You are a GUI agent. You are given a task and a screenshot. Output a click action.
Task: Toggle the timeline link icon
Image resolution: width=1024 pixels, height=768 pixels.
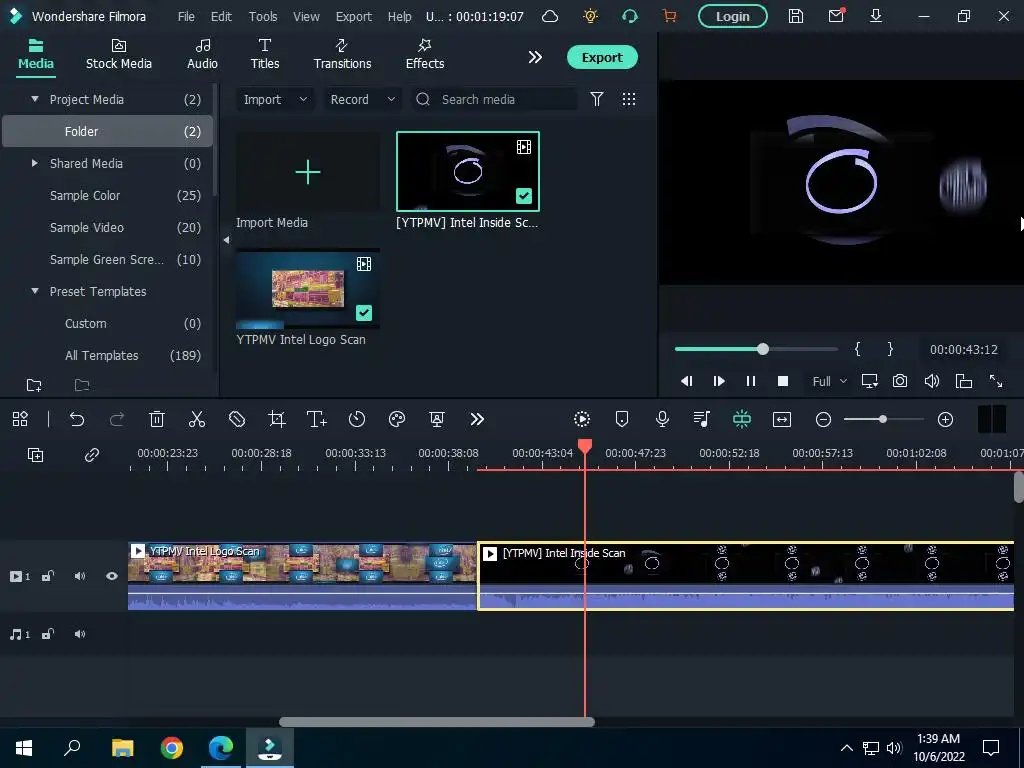[91, 455]
